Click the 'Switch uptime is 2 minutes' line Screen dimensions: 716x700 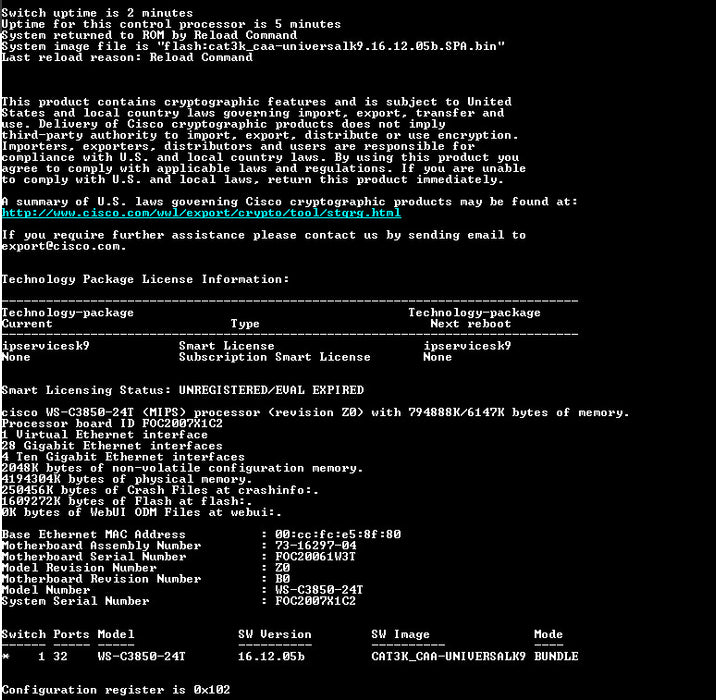[x=97, y=13]
